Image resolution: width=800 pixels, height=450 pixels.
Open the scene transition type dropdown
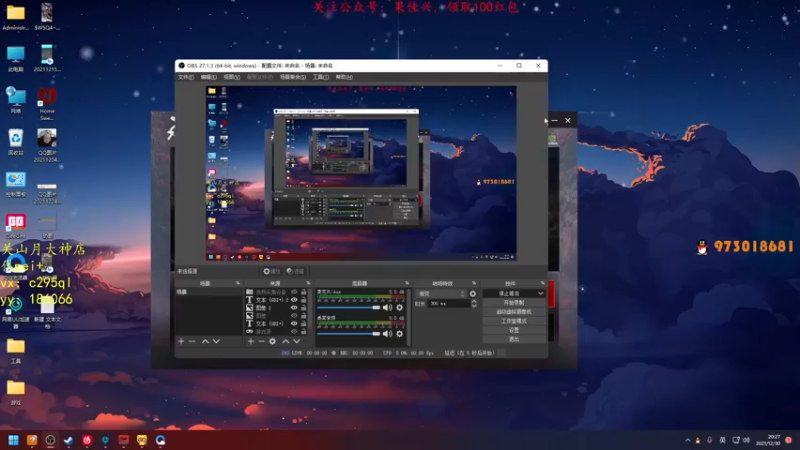click(x=441, y=294)
